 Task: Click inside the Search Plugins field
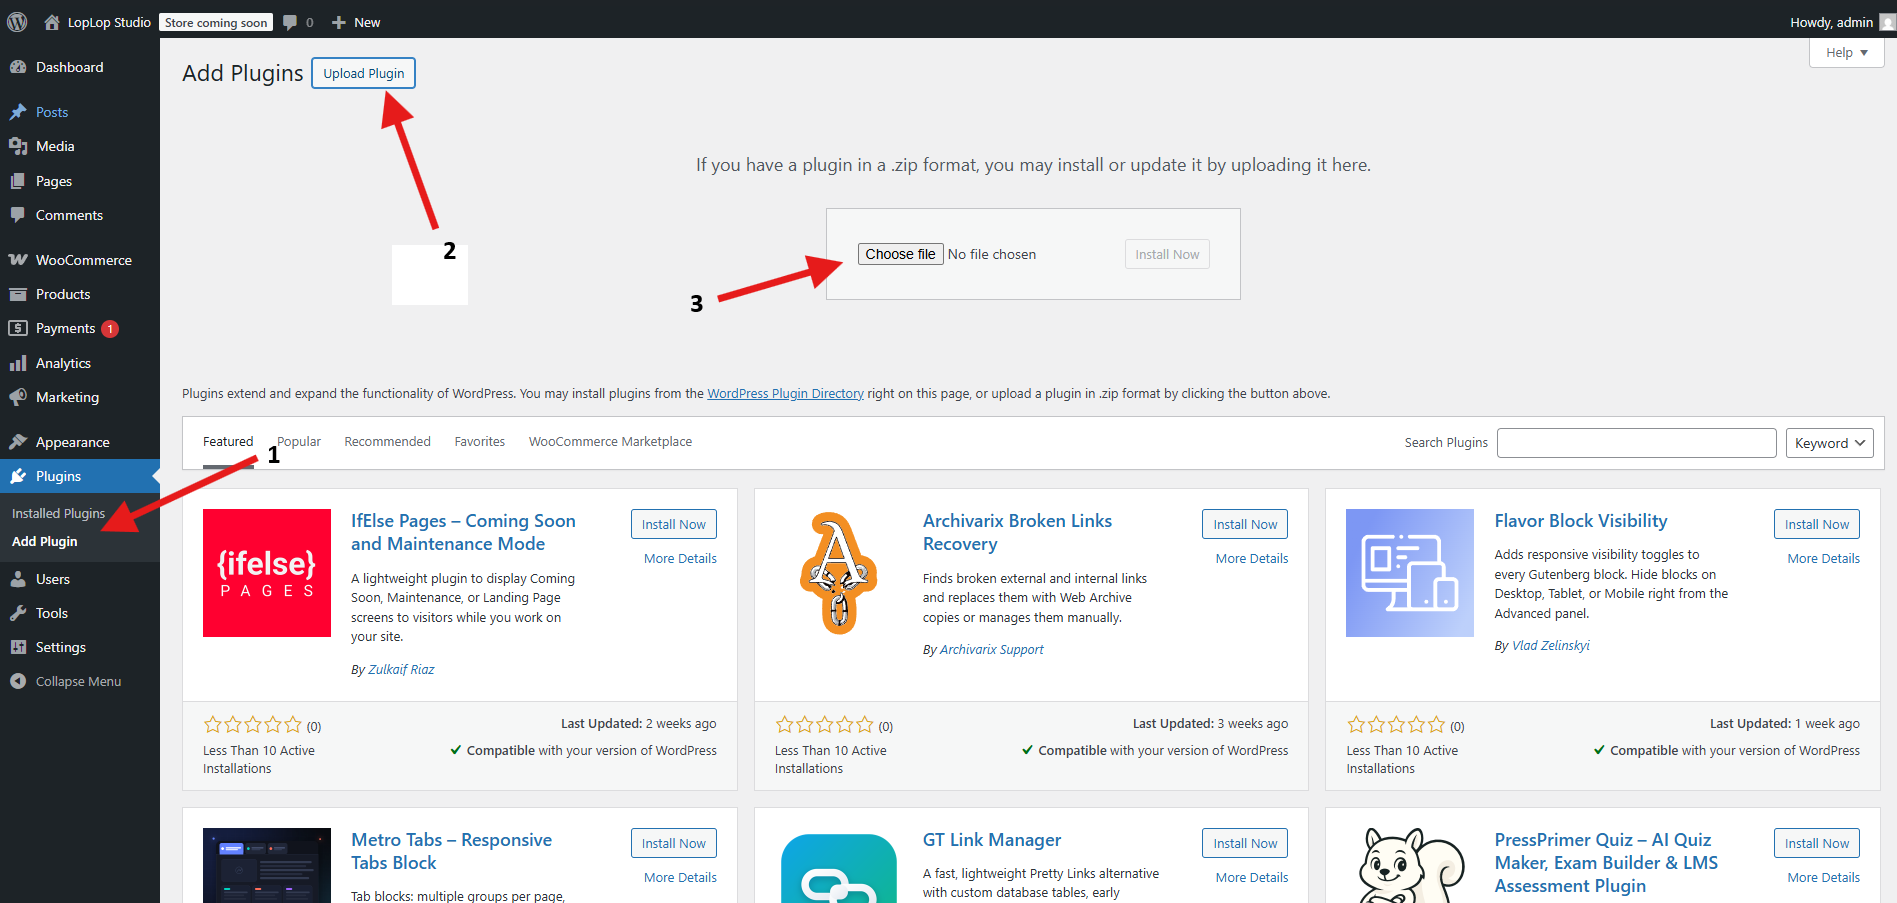[1636, 442]
